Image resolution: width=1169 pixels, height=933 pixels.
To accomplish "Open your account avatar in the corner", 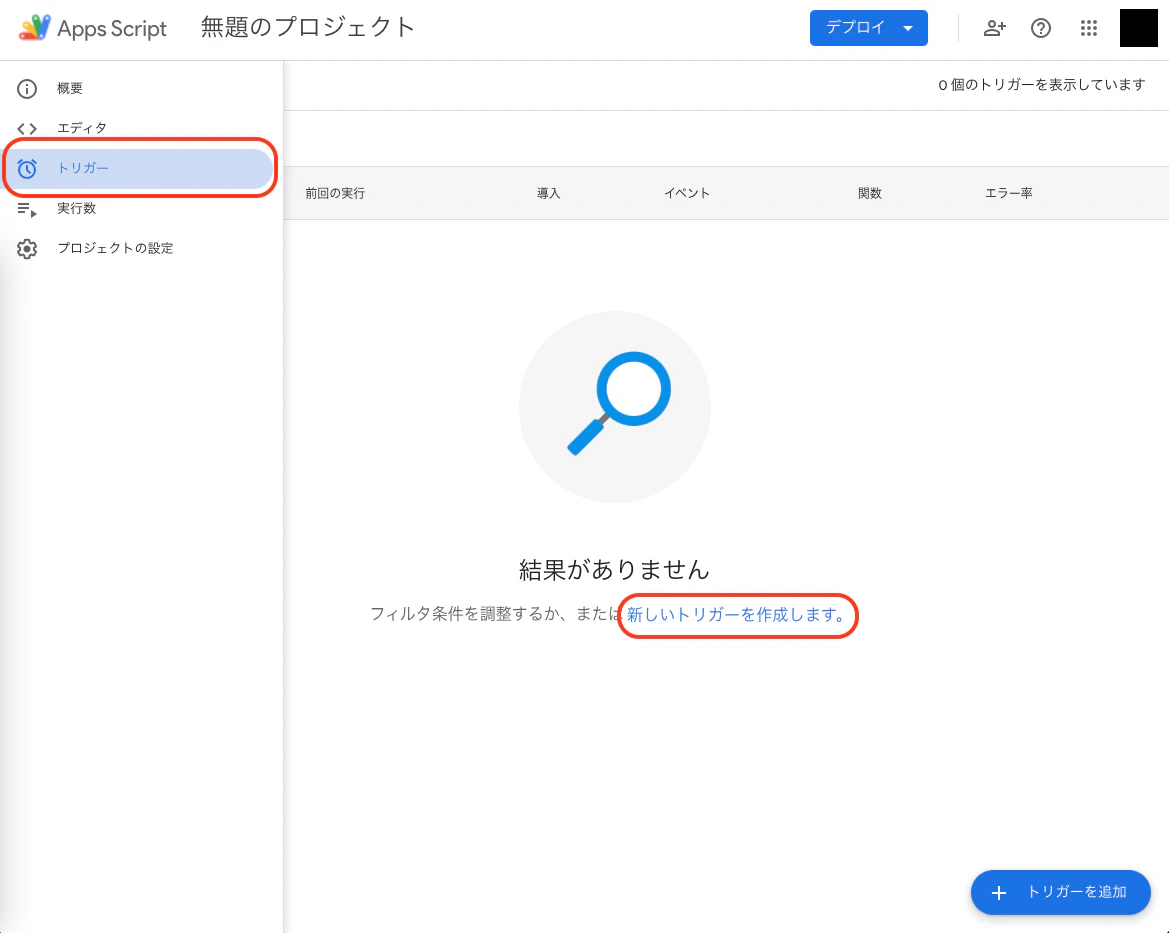I will pyautogui.click(x=1139, y=28).
